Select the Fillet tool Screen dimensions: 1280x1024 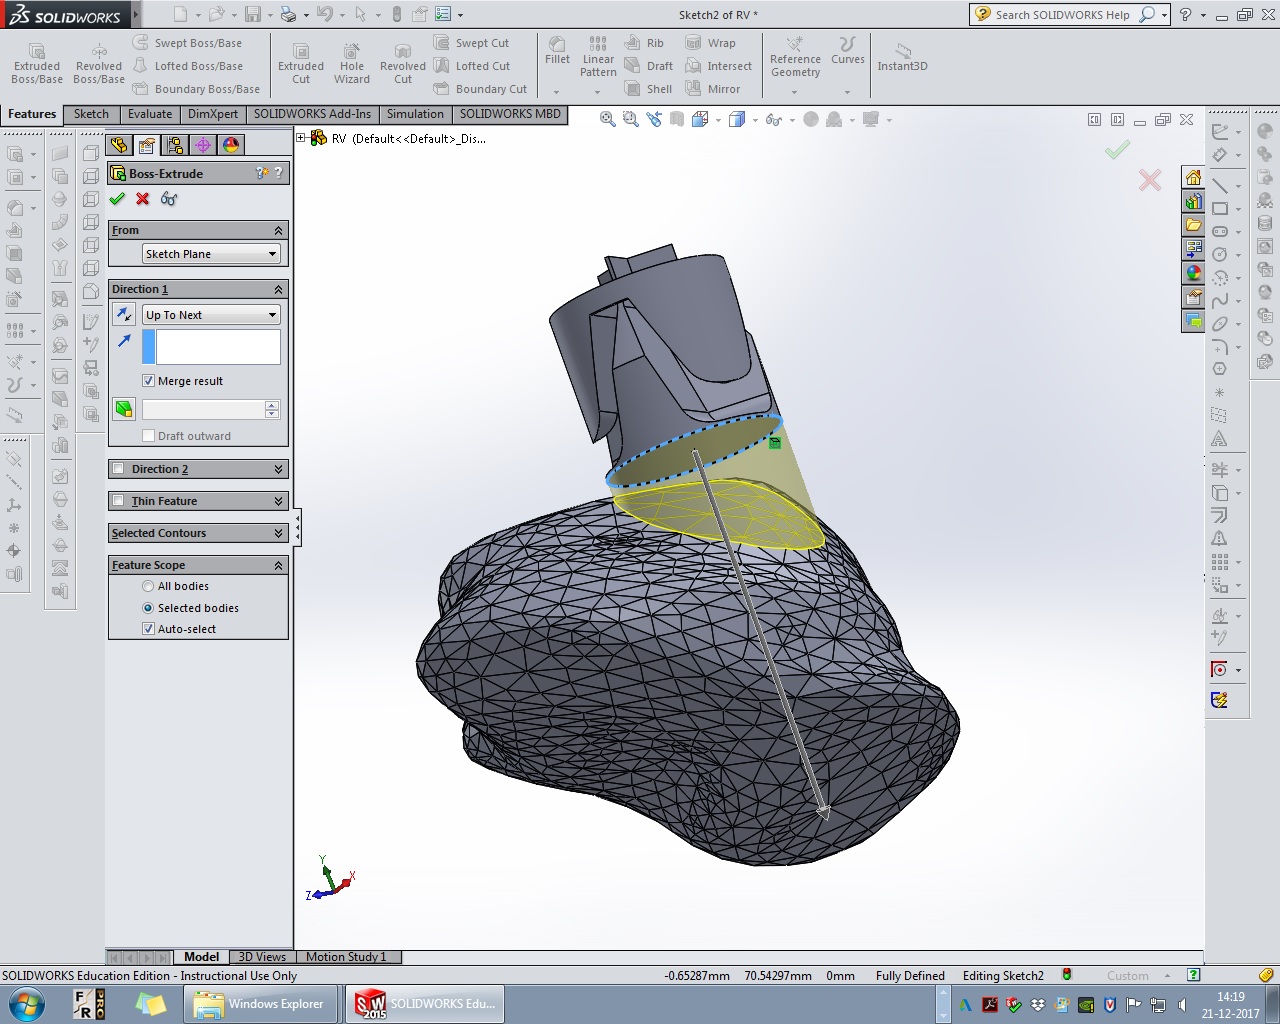[x=557, y=51]
